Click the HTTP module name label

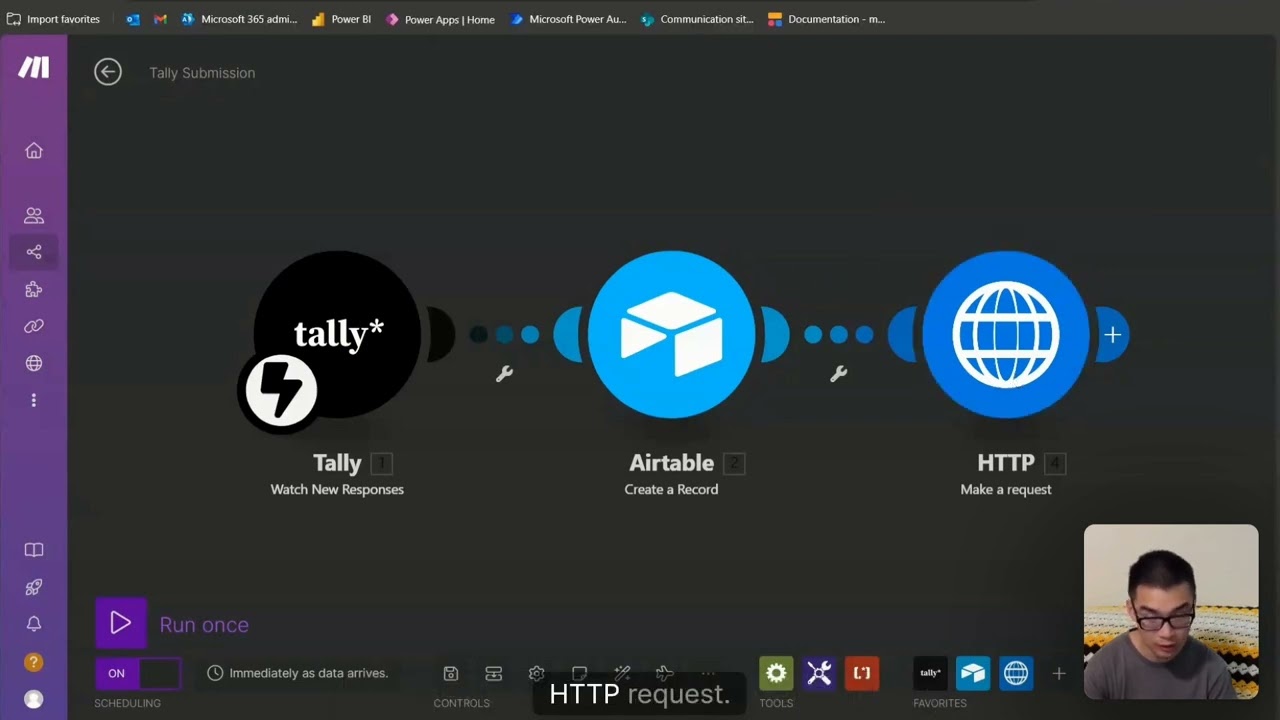coord(1005,463)
